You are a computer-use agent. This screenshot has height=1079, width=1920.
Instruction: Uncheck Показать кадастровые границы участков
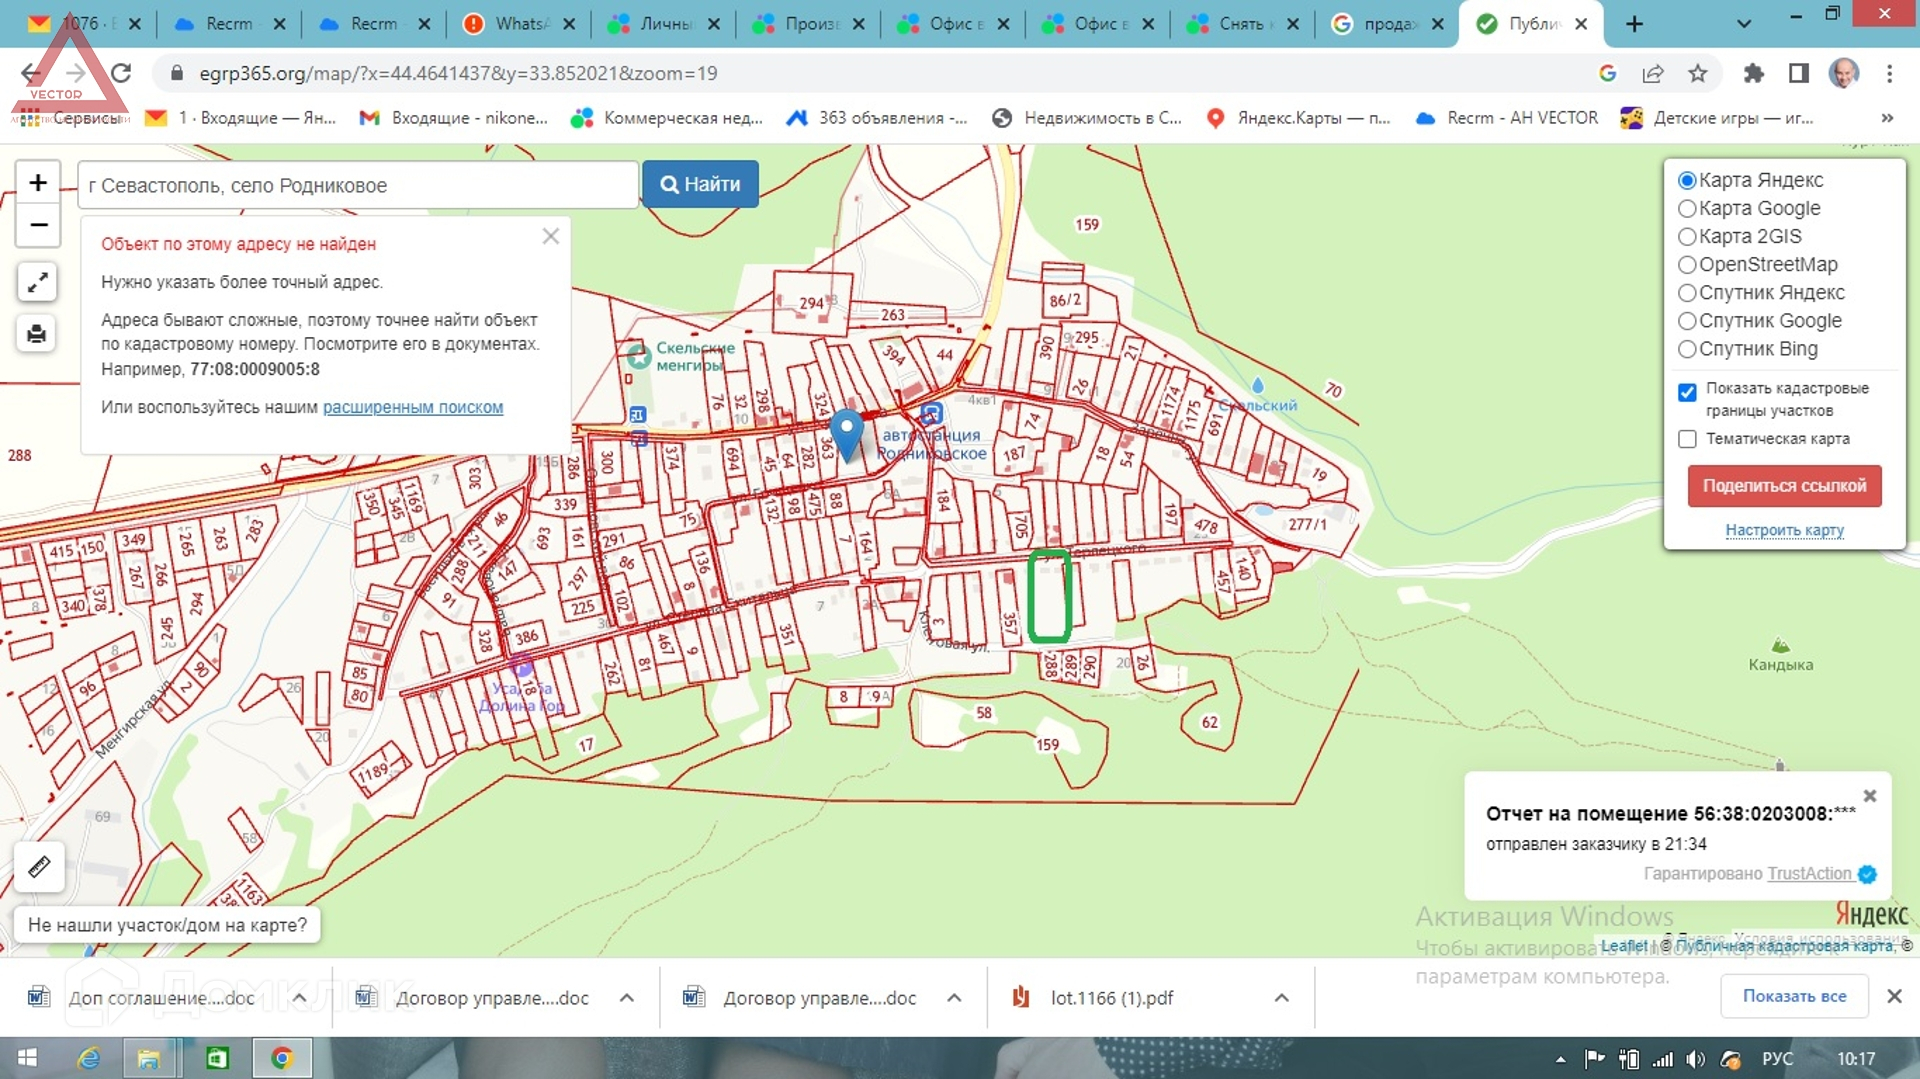coord(1687,392)
